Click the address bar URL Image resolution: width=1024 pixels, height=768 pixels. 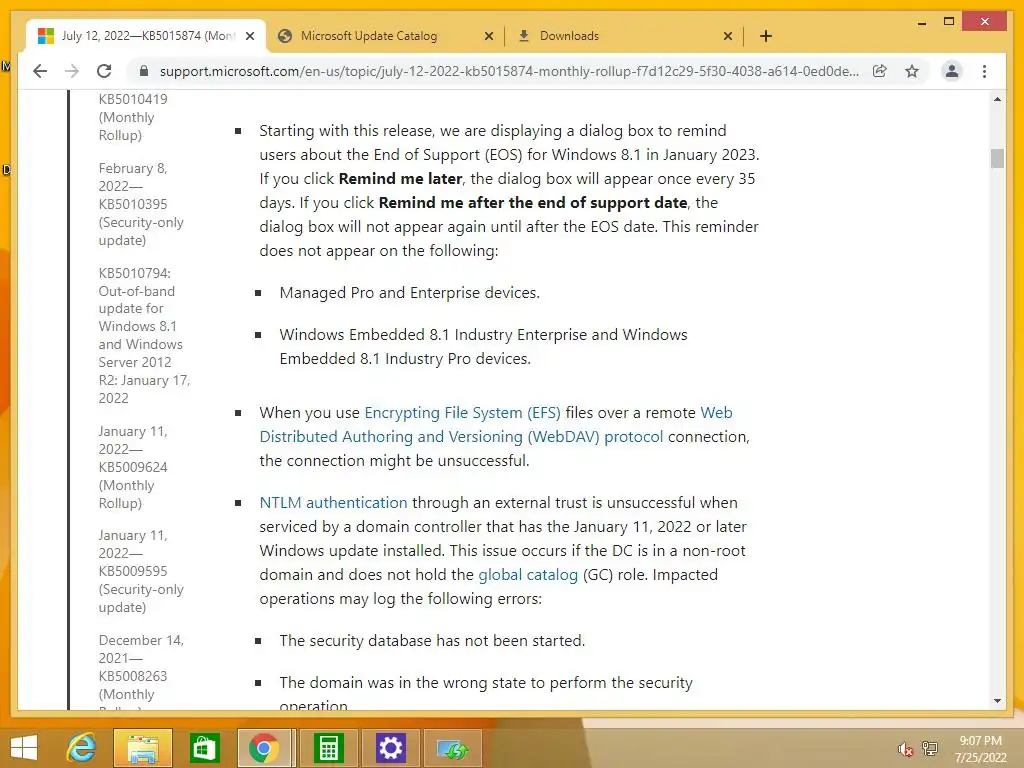click(509, 71)
